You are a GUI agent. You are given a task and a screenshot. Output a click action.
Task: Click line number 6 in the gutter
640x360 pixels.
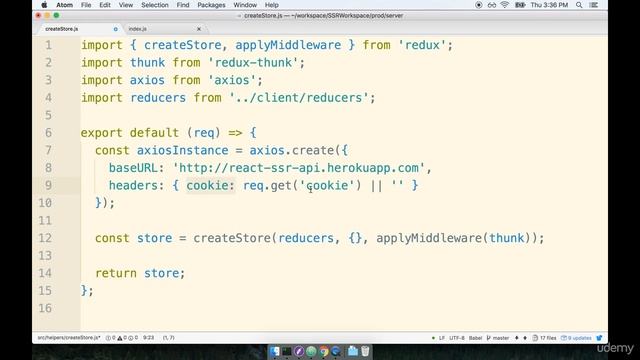49,133
